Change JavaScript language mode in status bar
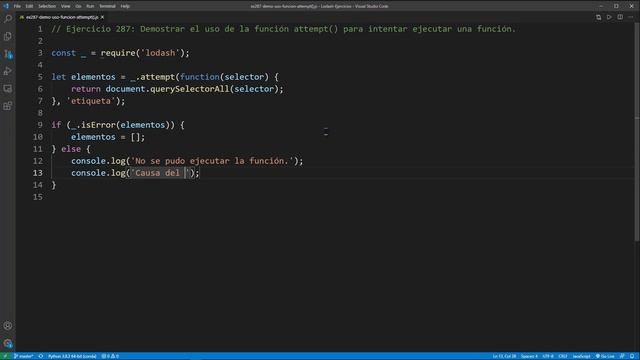This screenshot has height=360, width=640. tap(581, 356)
